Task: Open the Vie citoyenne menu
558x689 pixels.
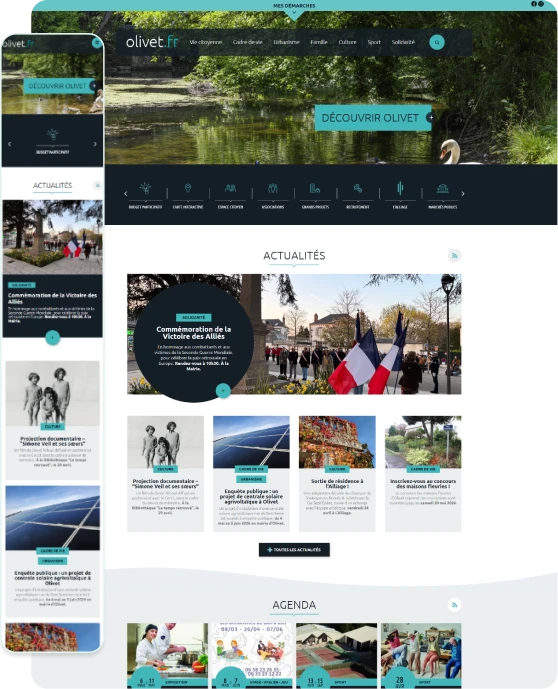Action: 206,42
